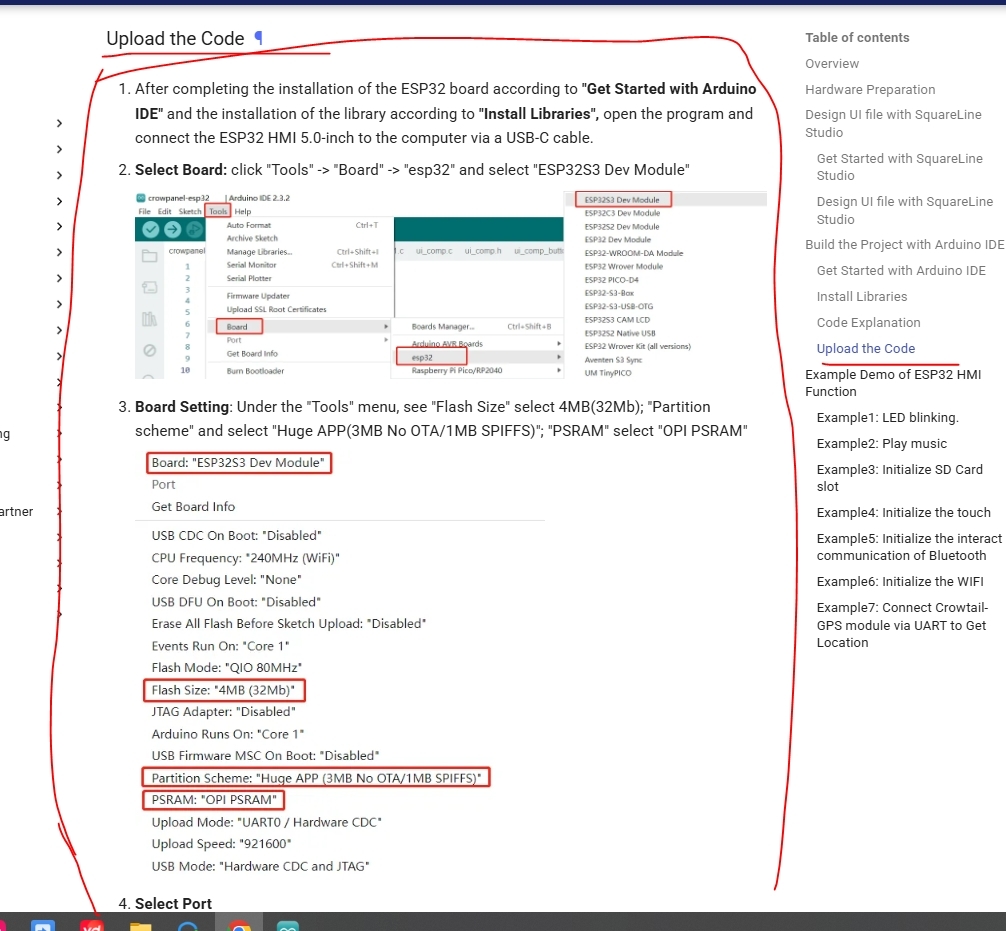Click the permalink pilcrow beside Upload the Code heading

pyautogui.click(x=258, y=38)
